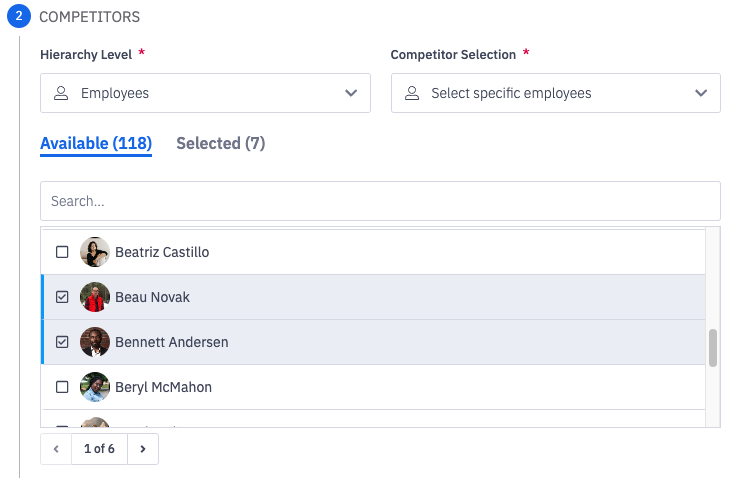The height and width of the screenshot is (478, 750).
Task: Check the Beatriz Castillo checkbox
Action: click(62, 252)
